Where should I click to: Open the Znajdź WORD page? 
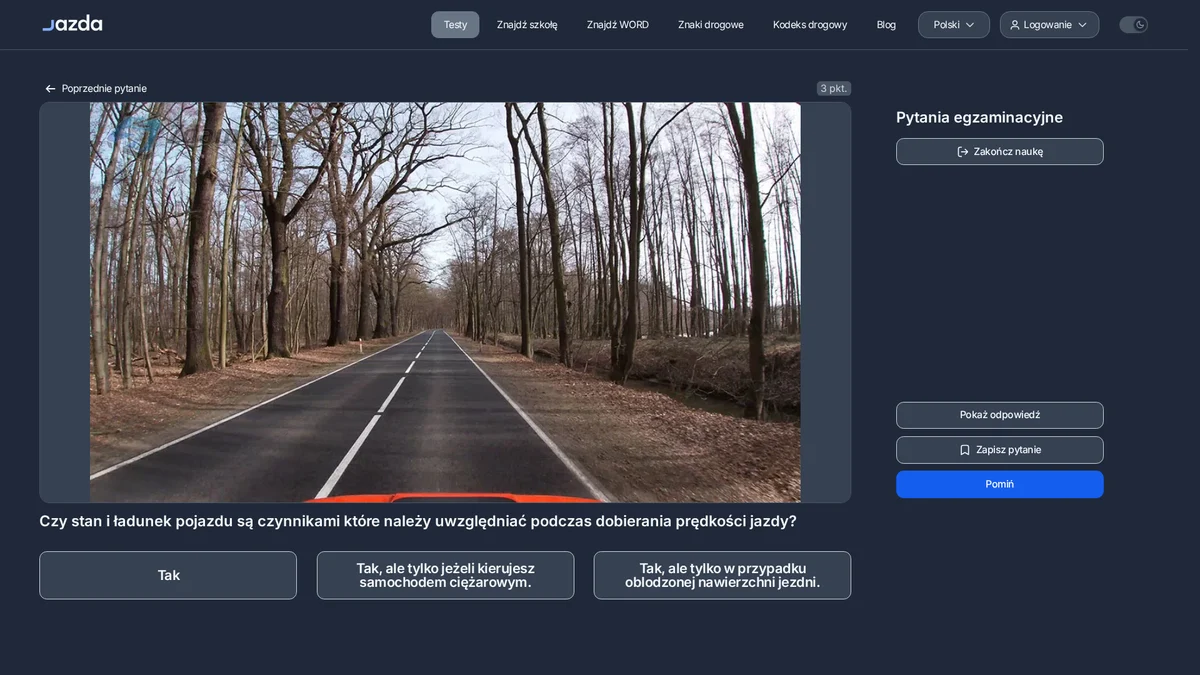tap(618, 25)
